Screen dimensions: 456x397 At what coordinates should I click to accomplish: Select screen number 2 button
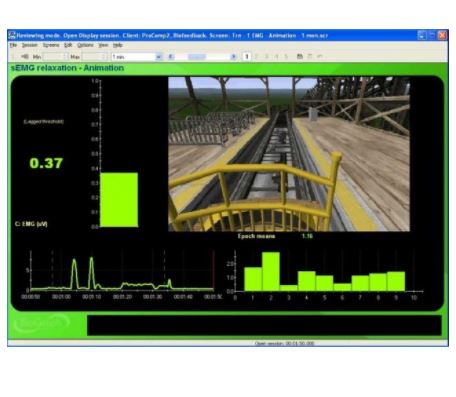(256, 57)
